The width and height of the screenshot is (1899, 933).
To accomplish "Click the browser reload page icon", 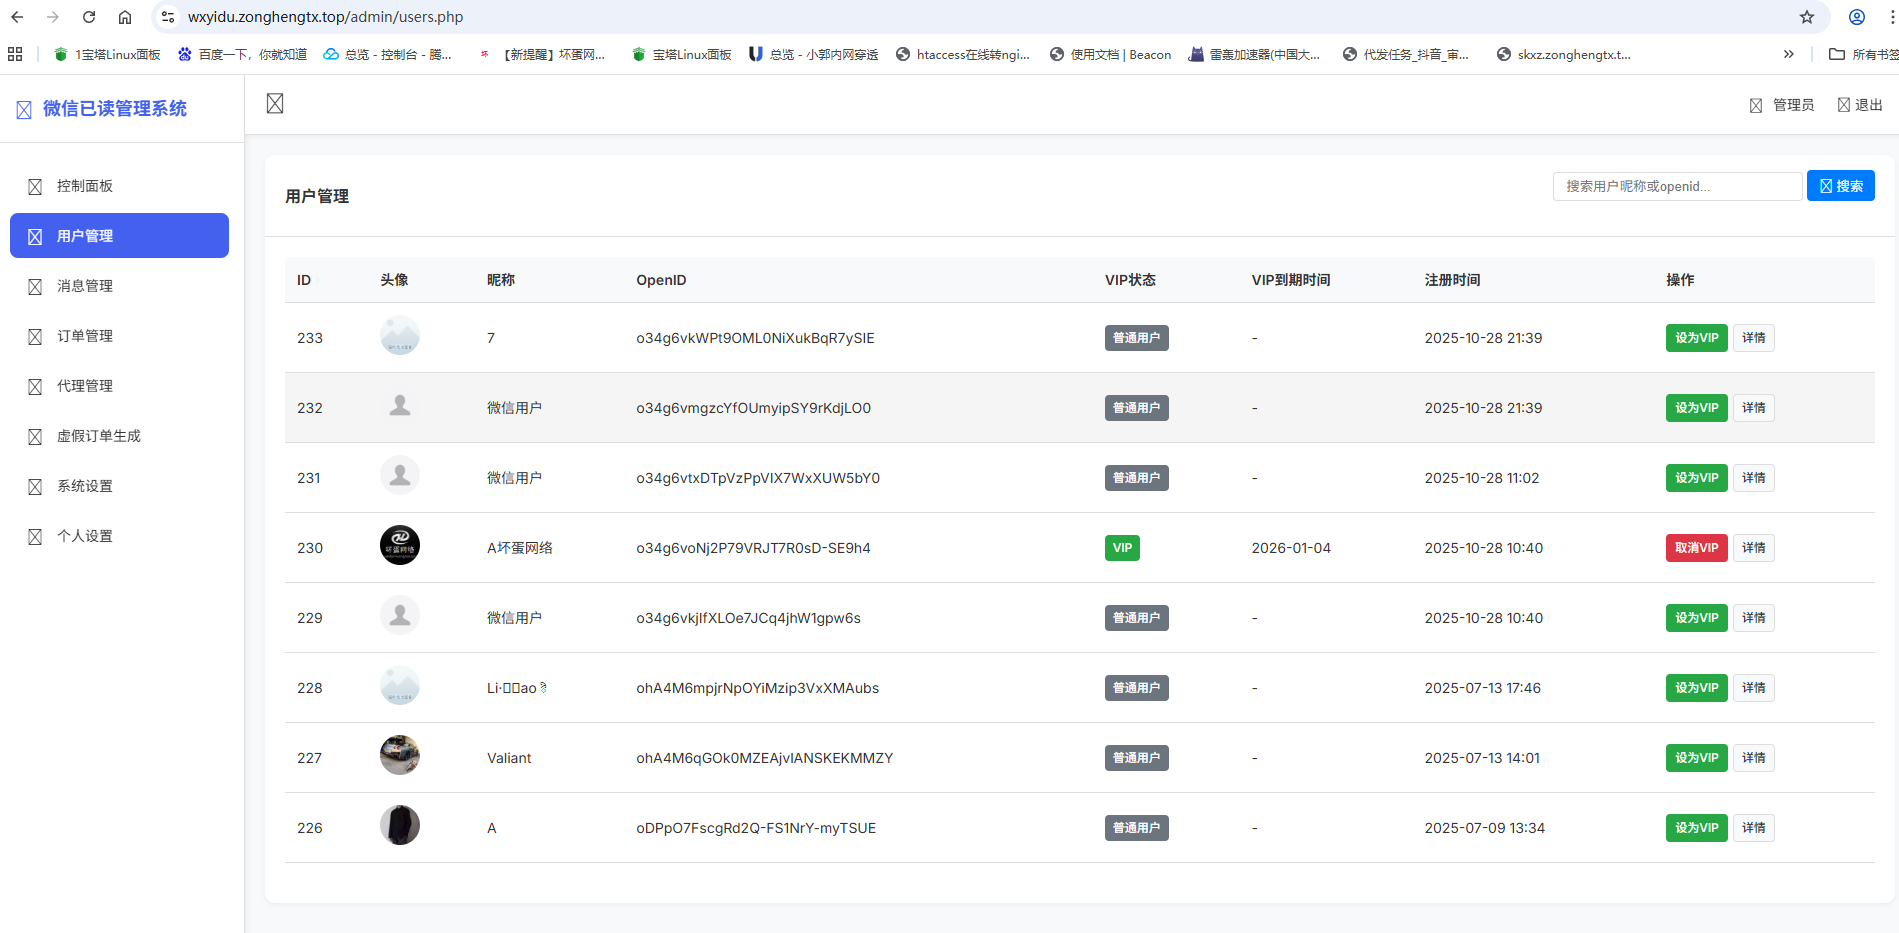I will pyautogui.click(x=89, y=17).
